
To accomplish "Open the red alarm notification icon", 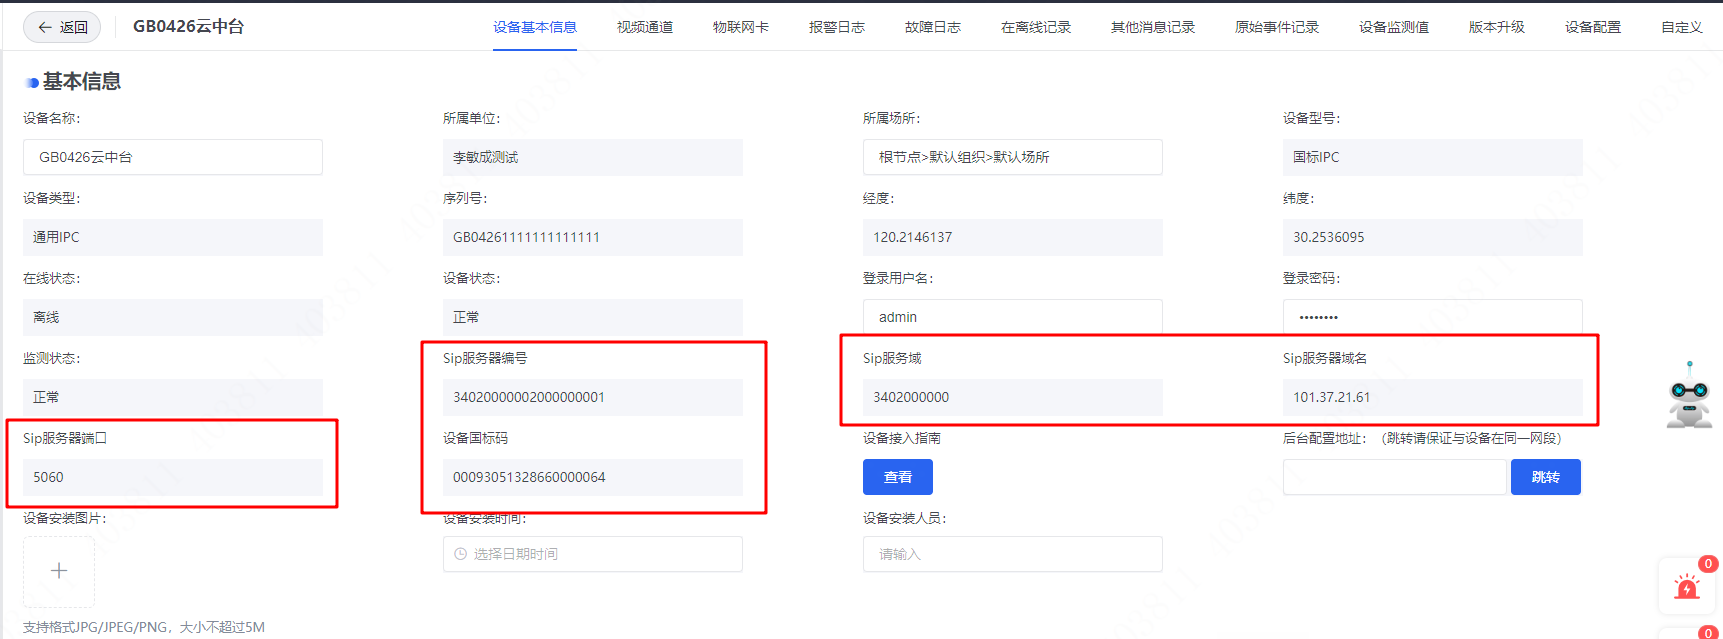I will [1687, 587].
